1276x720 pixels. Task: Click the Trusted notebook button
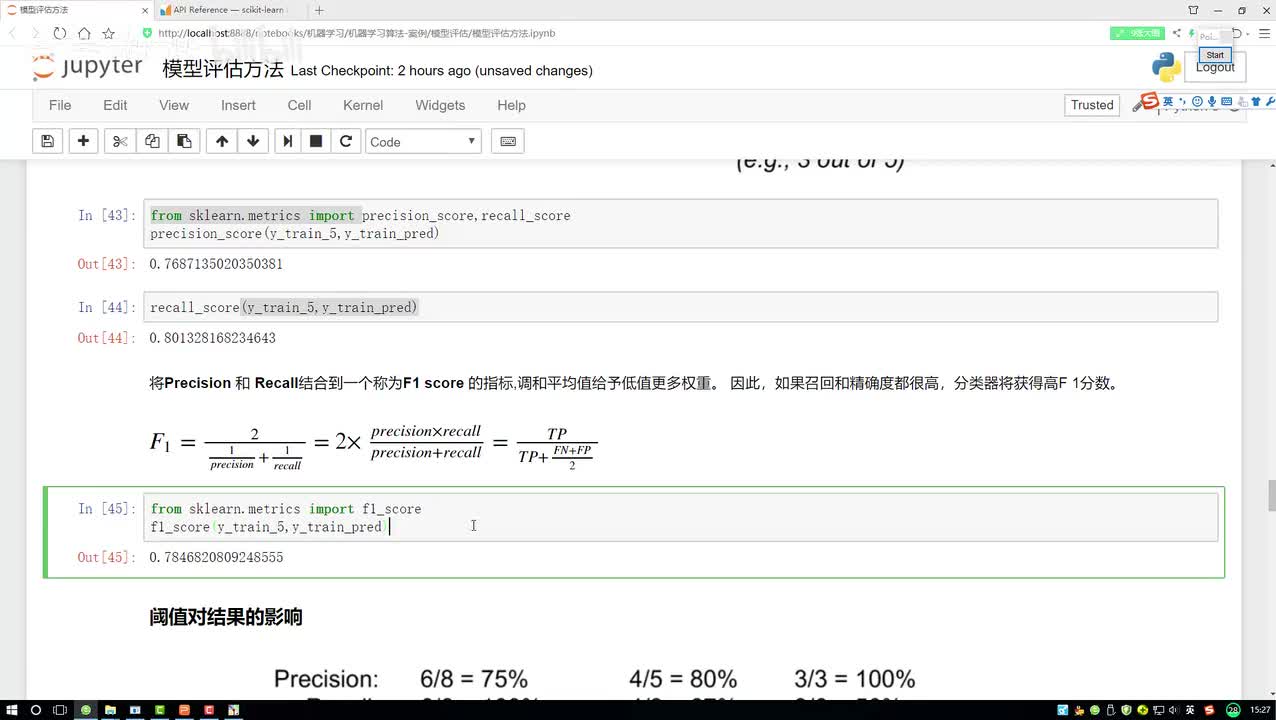(1092, 105)
